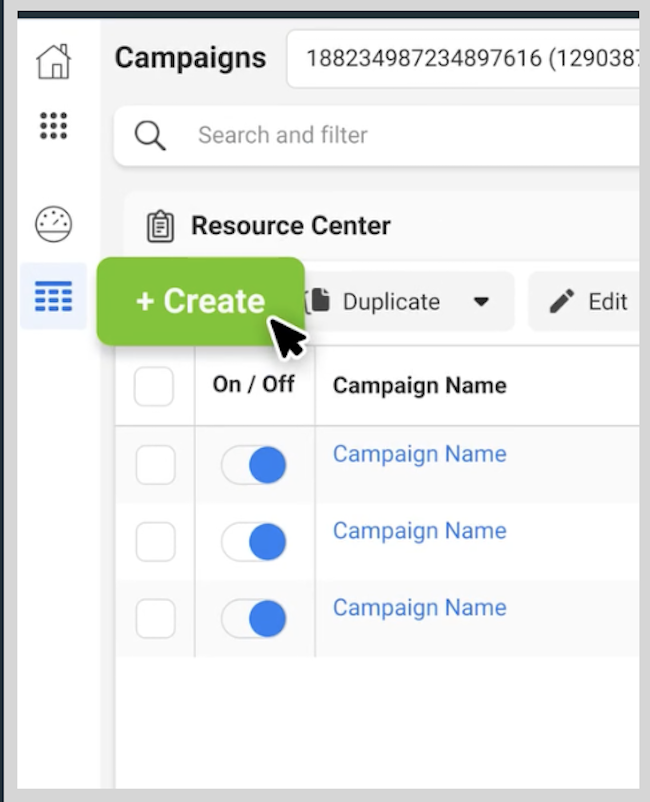The height and width of the screenshot is (802, 650).
Task: Open the Home icon in sidebar
Action: (53, 61)
